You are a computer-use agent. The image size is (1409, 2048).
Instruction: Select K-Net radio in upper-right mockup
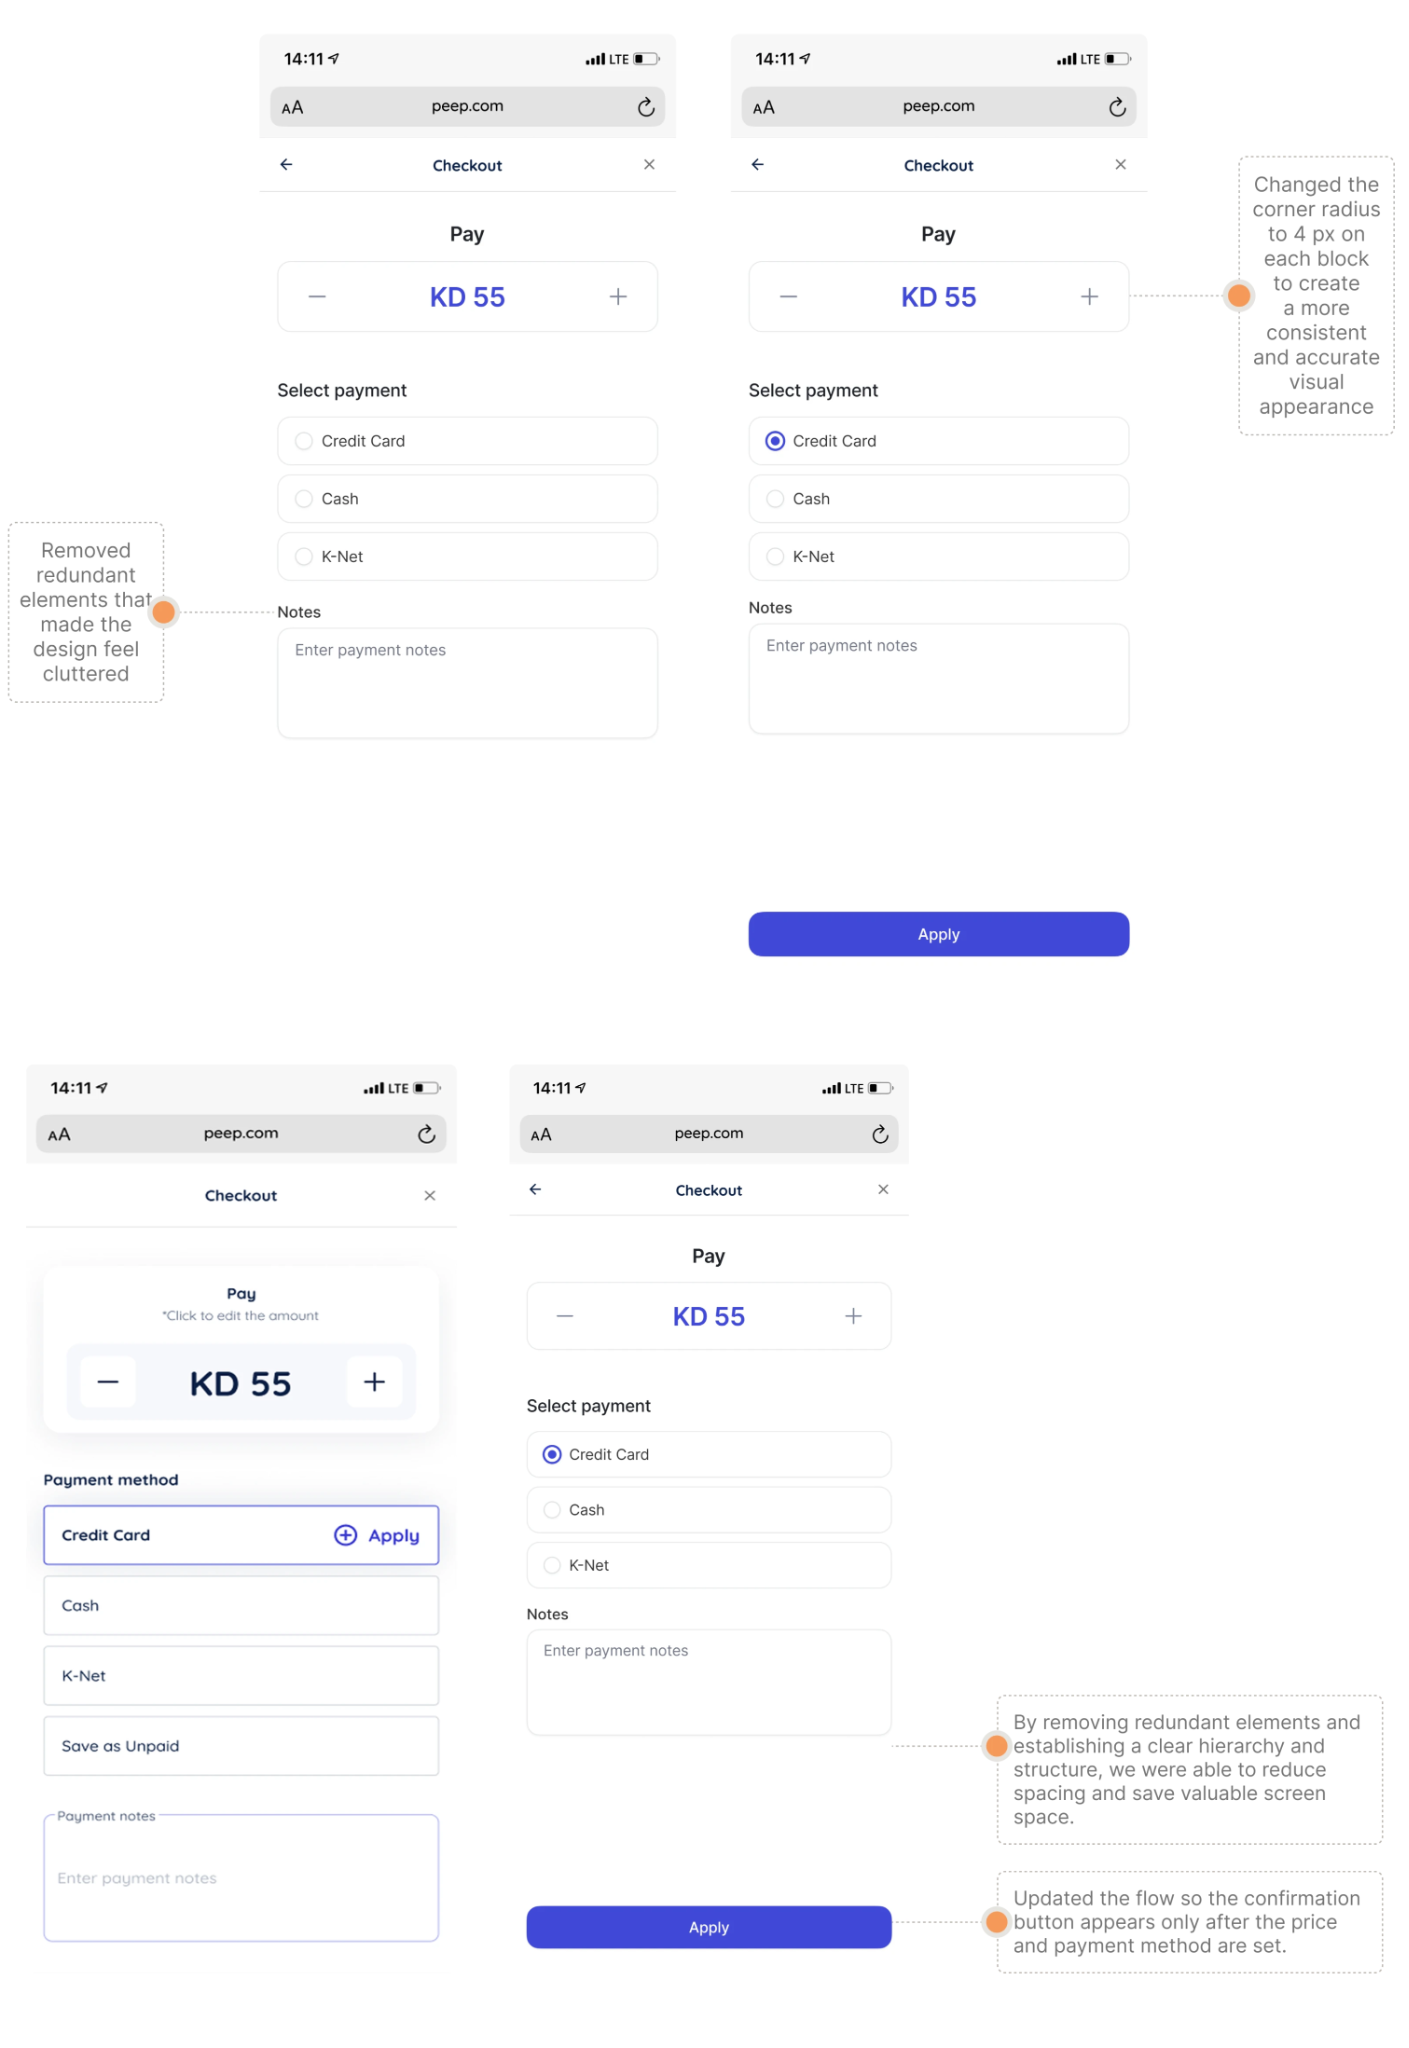775,557
